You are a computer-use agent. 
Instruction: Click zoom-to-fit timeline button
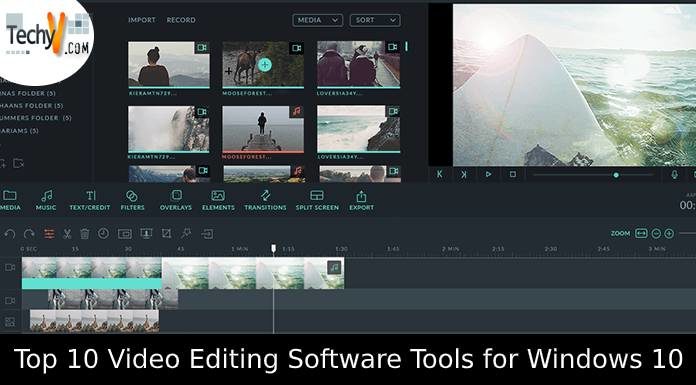pyautogui.click(x=641, y=233)
